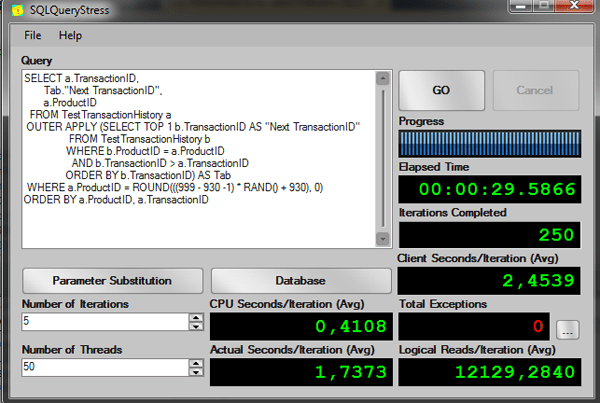600x403 pixels.
Task: Click the ORDER BY a.ProductID query line
Action: click(116, 199)
